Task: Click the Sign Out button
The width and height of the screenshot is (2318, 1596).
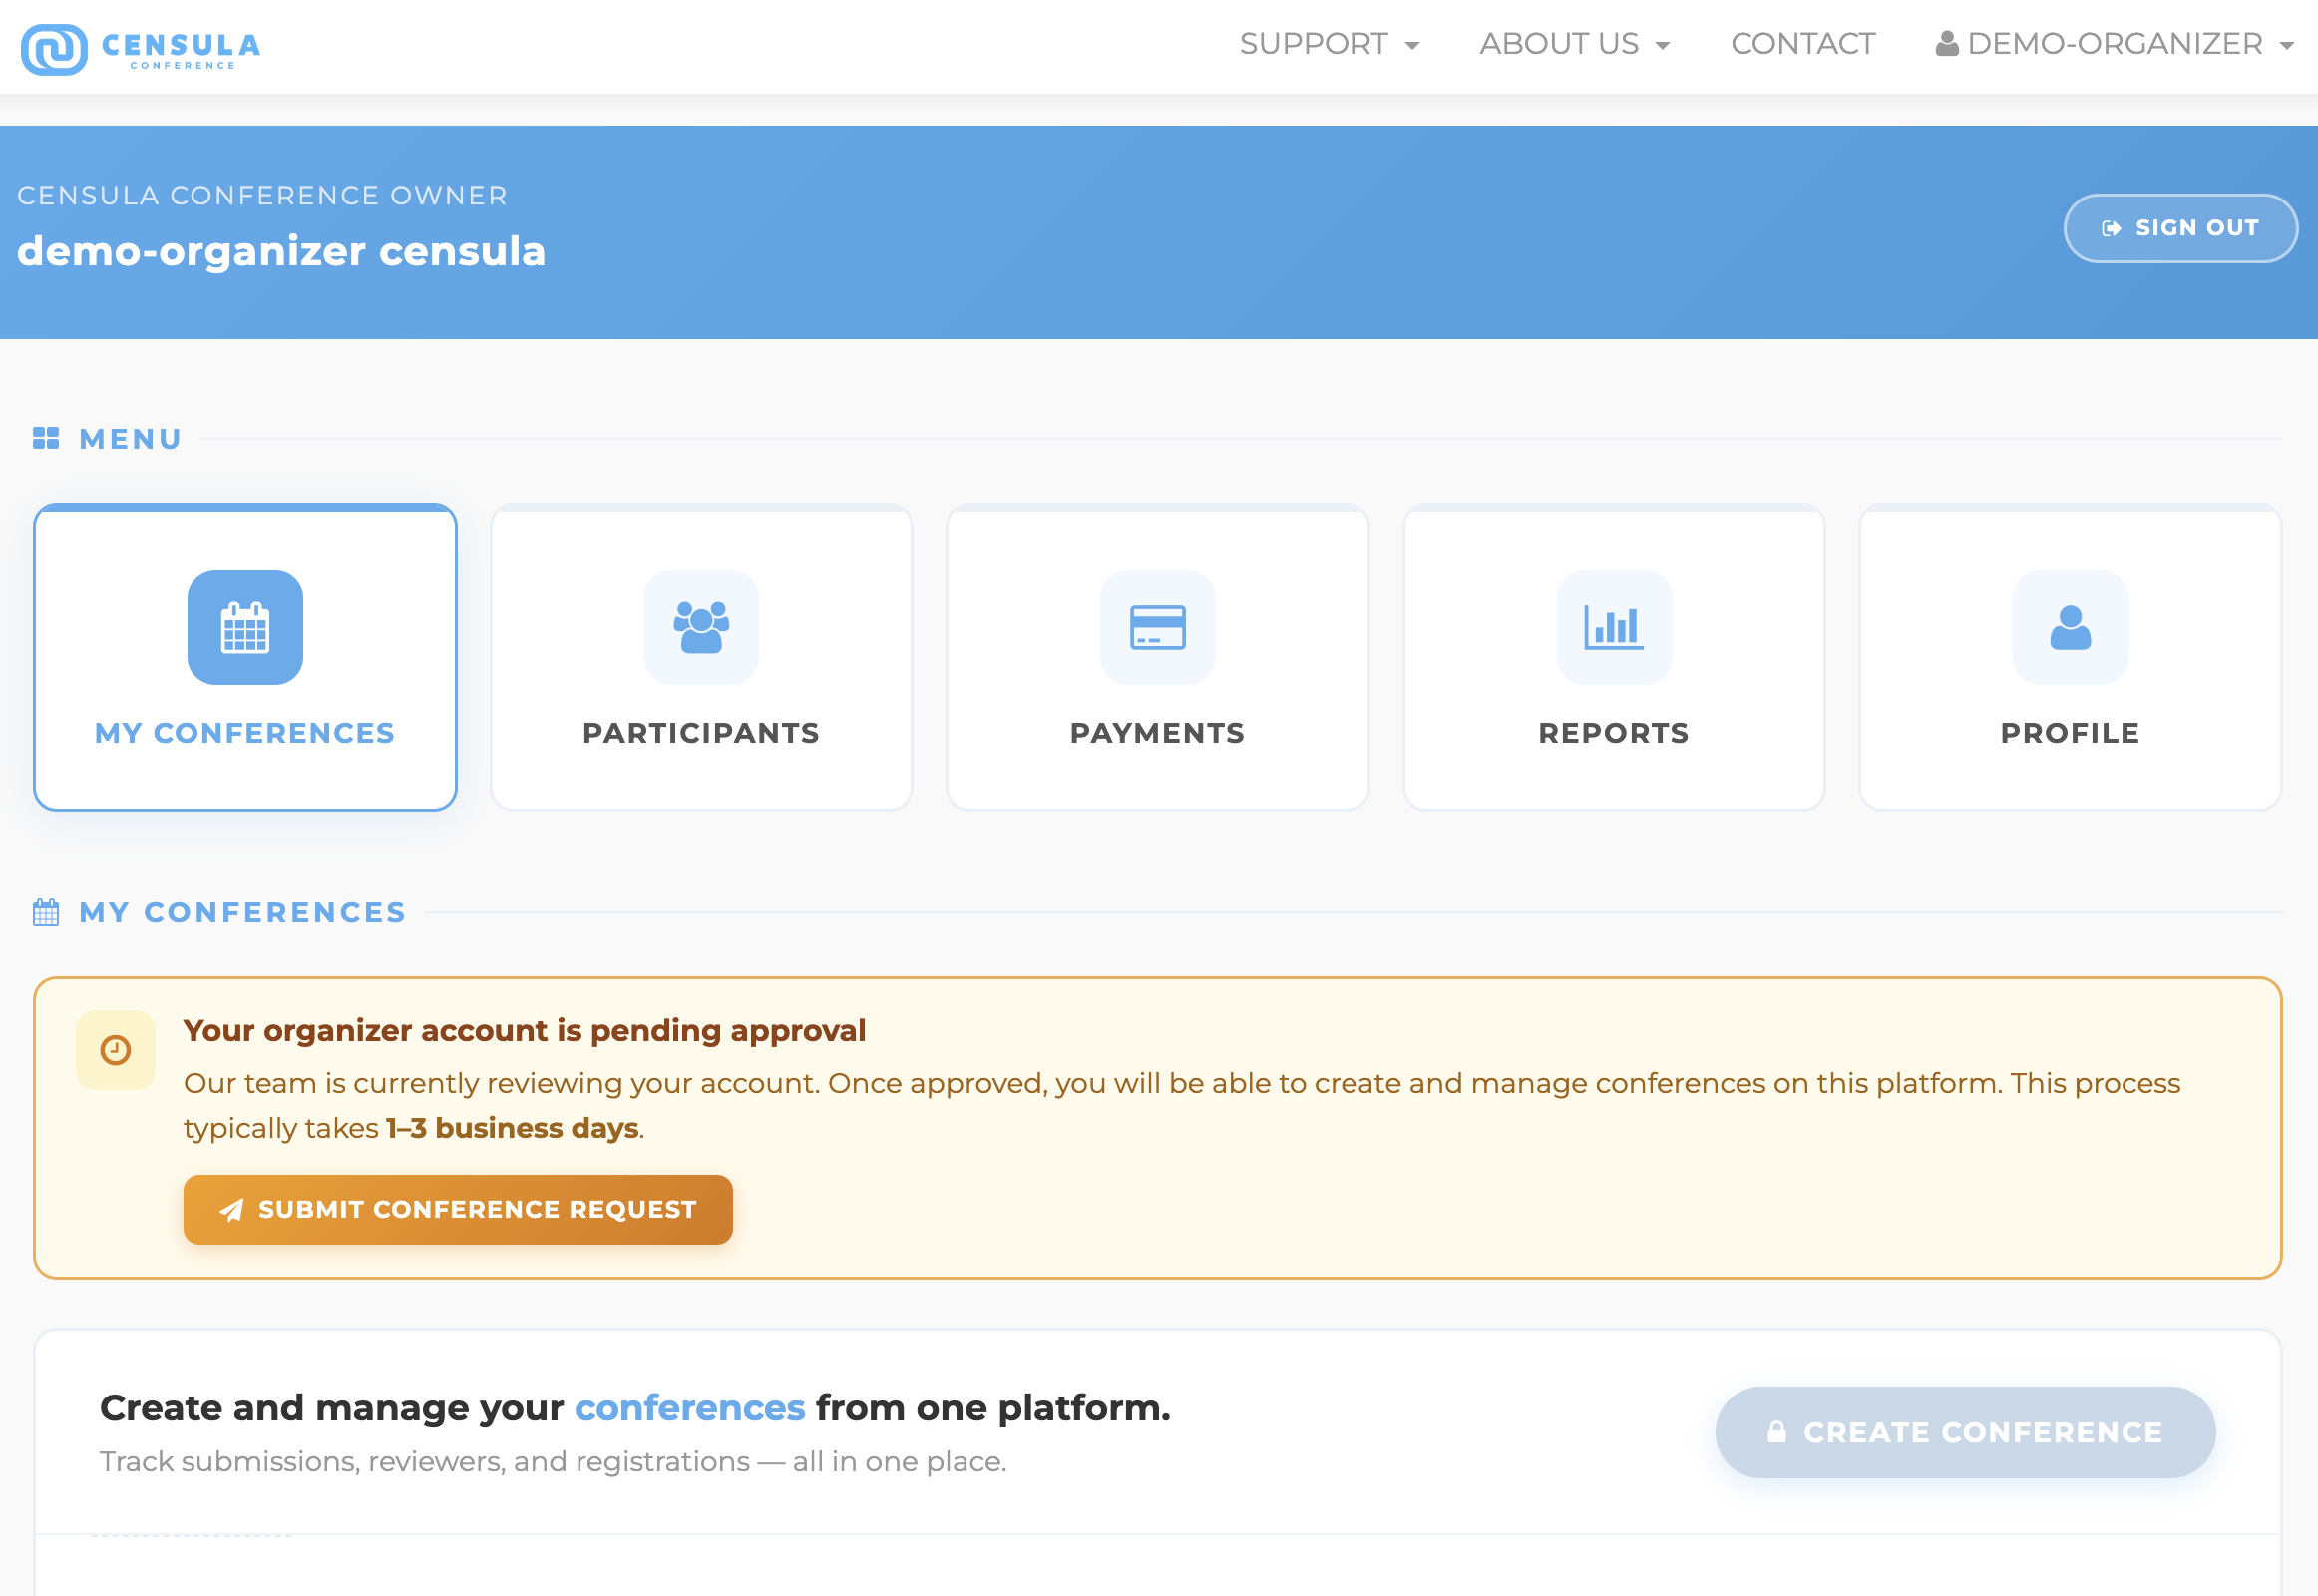Action: click(2180, 228)
